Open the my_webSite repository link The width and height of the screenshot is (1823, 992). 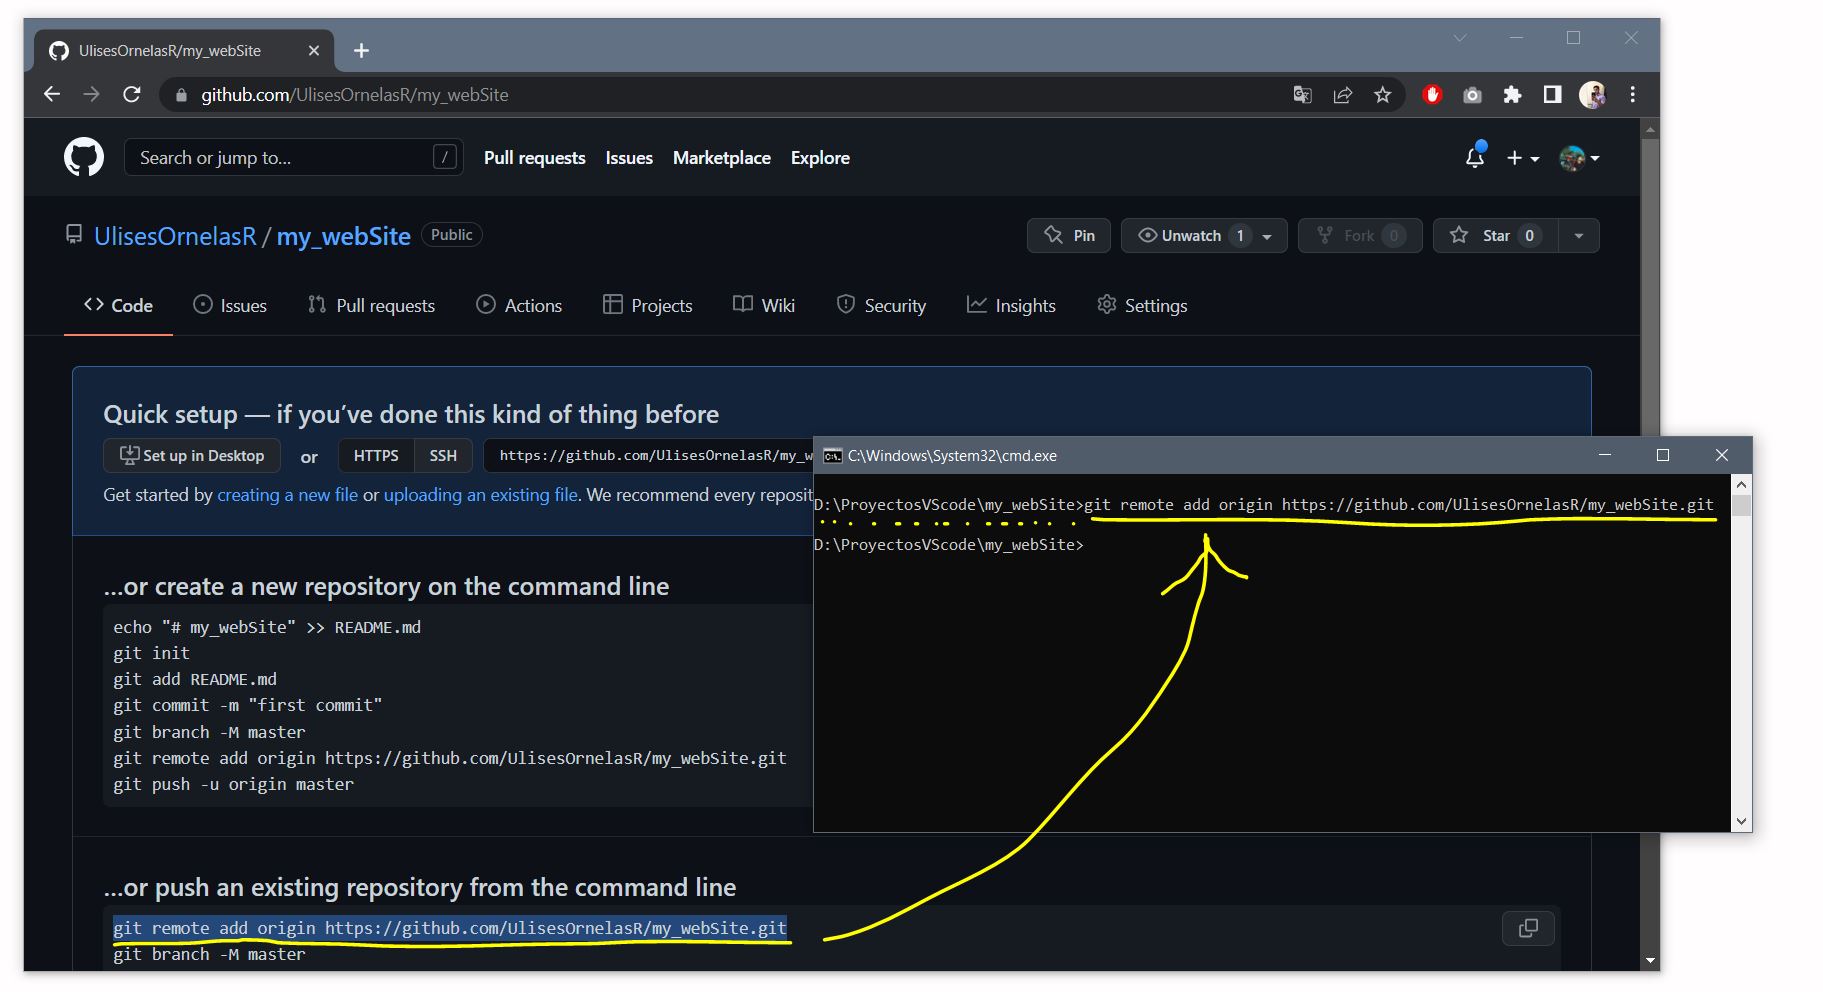(x=343, y=236)
